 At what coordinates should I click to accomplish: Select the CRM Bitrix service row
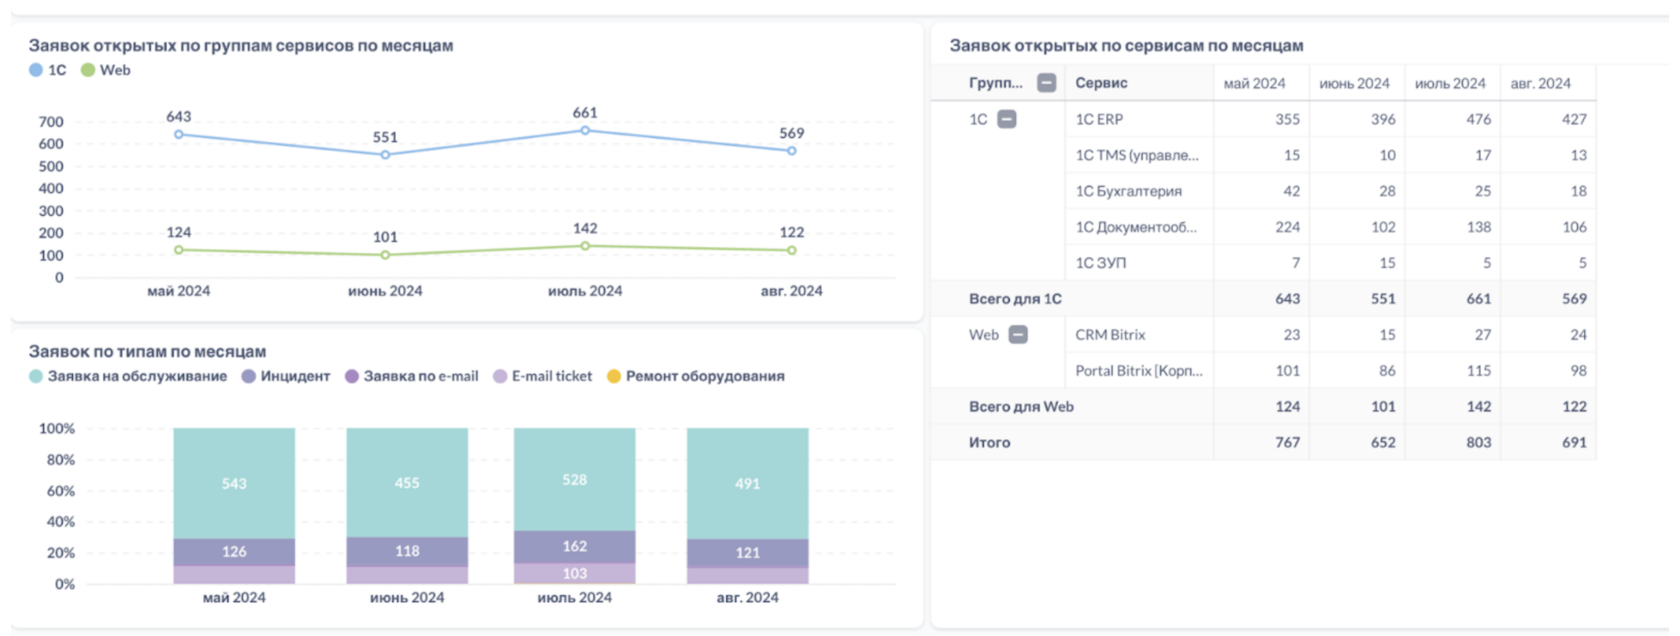[1110, 335]
